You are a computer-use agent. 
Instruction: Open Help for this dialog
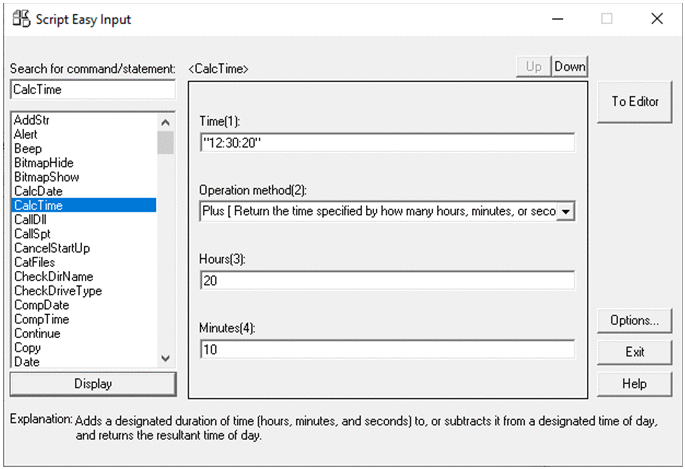[x=634, y=384]
